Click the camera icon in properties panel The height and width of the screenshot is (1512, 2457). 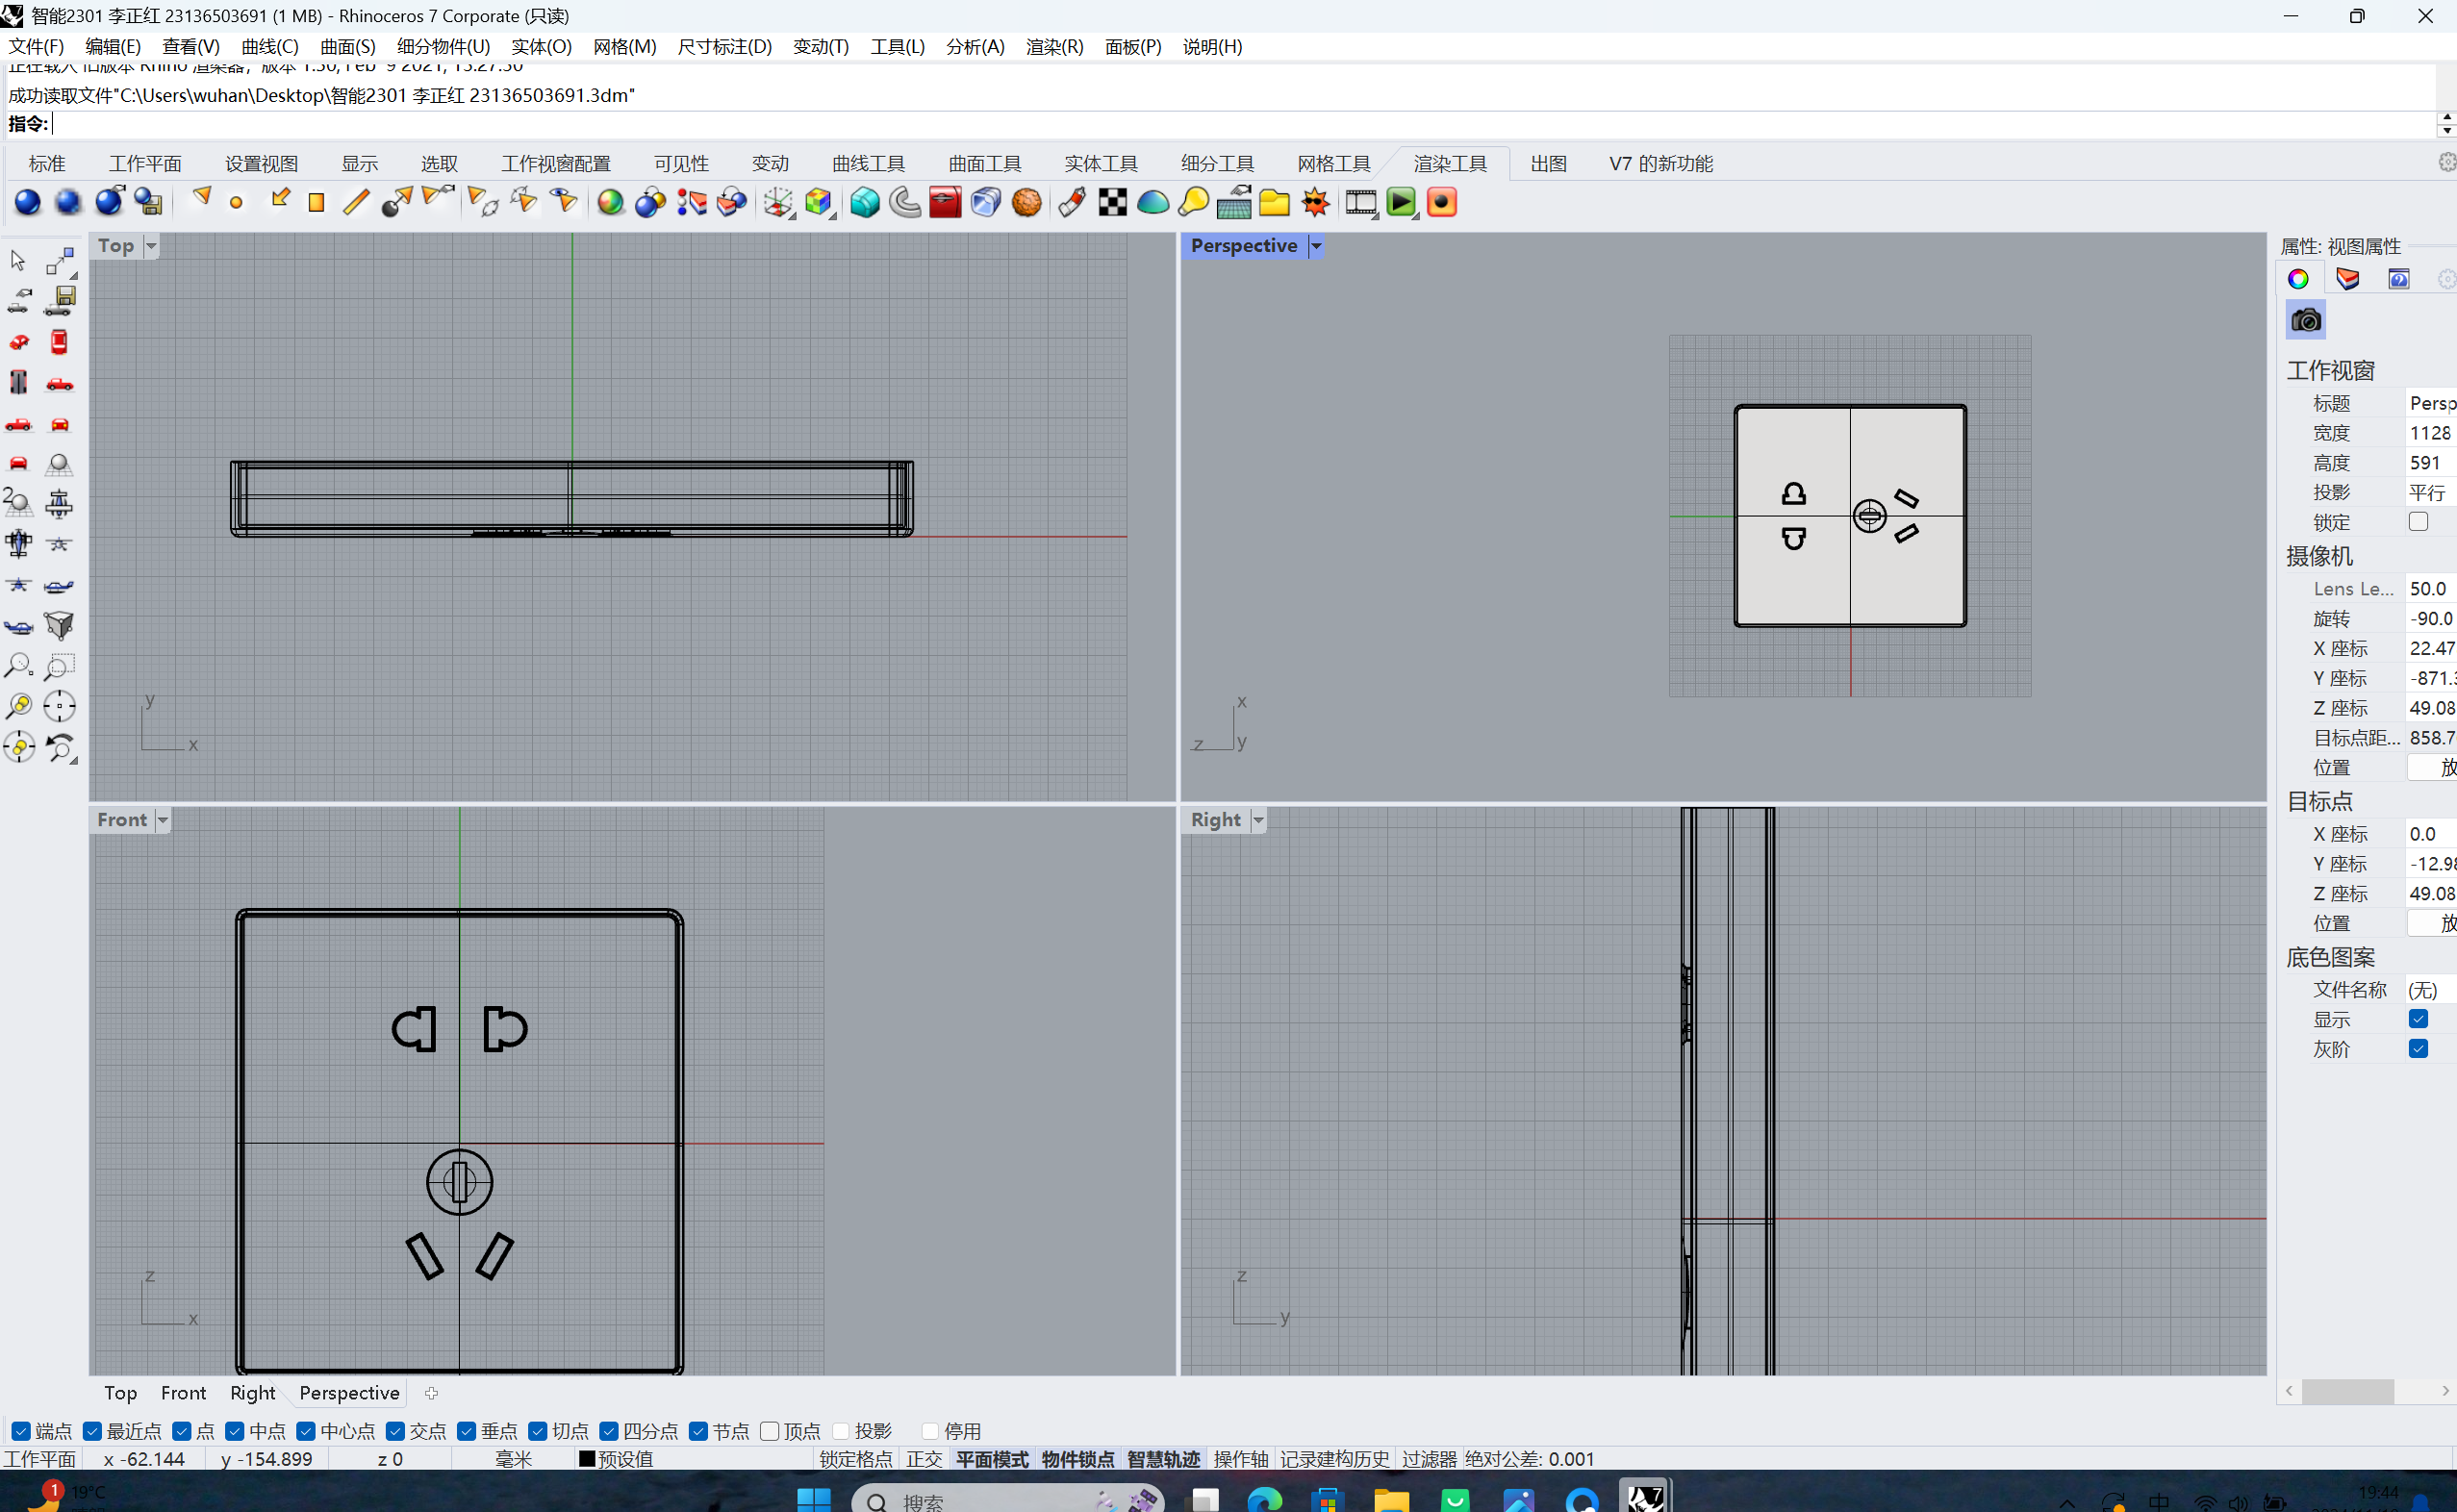(x=2306, y=320)
